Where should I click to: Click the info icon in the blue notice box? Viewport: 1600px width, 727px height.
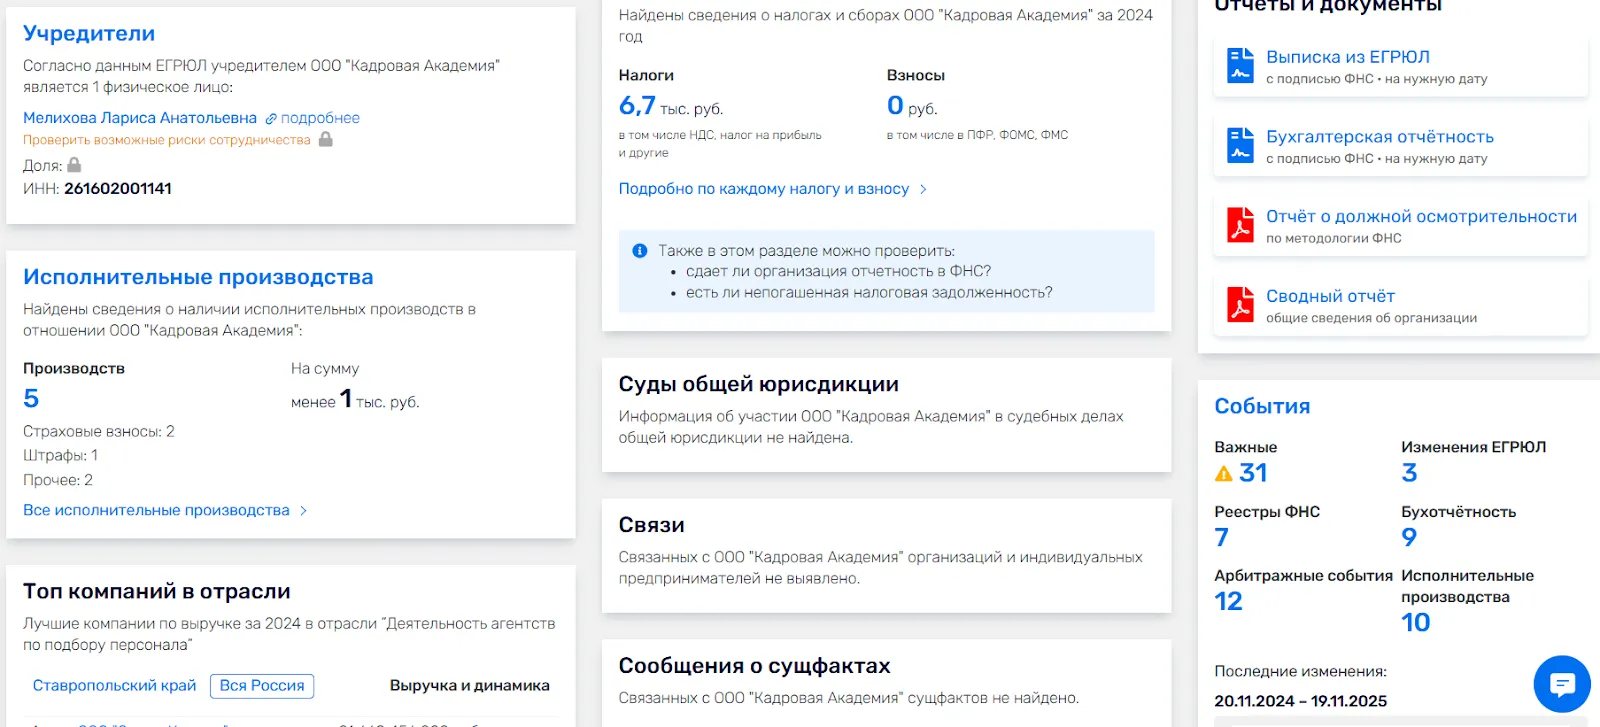point(640,251)
